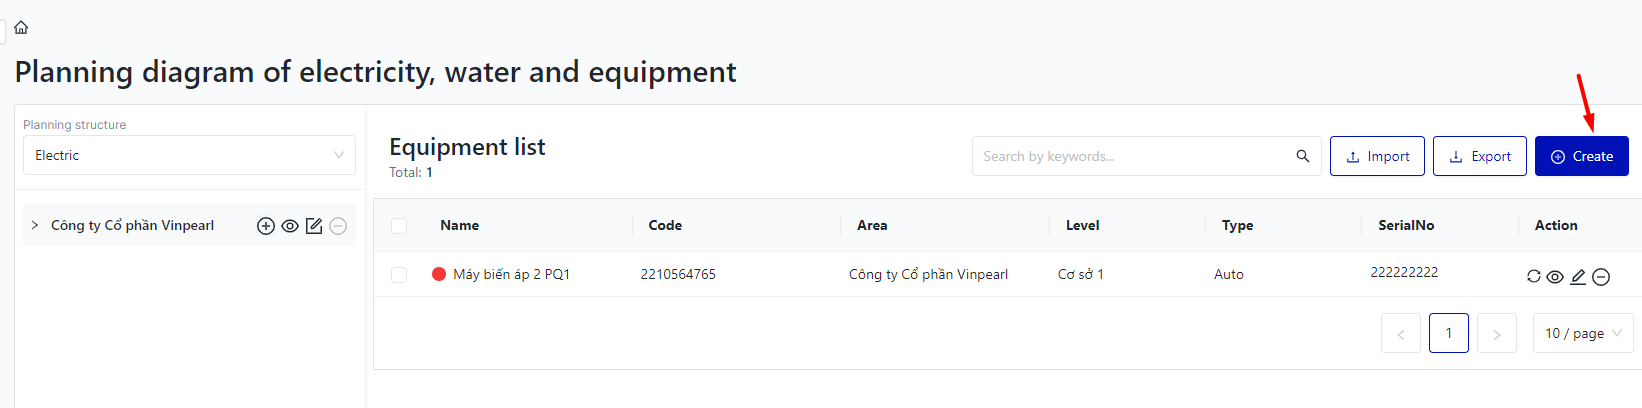Open the 10 / page size dropdown
This screenshot has height=408, width=1642.
[1582, 333]
